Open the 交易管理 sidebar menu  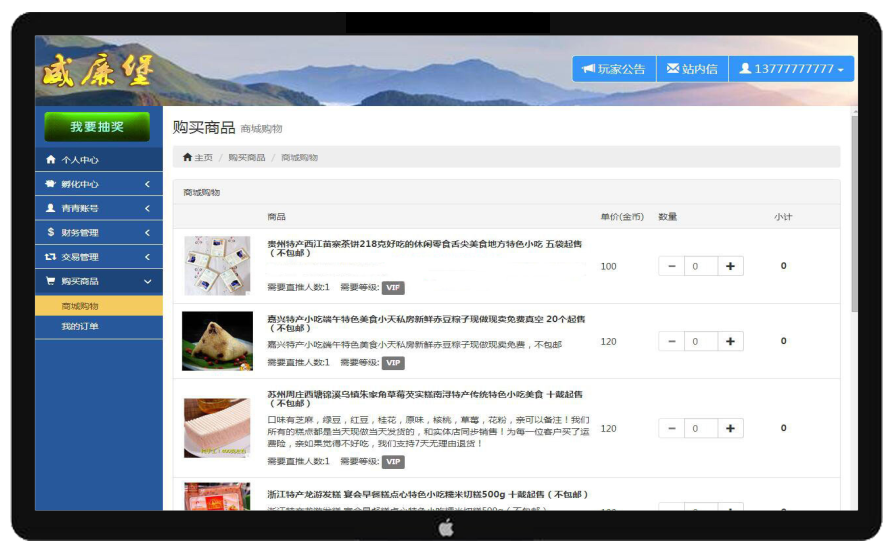tap(99, 257)
